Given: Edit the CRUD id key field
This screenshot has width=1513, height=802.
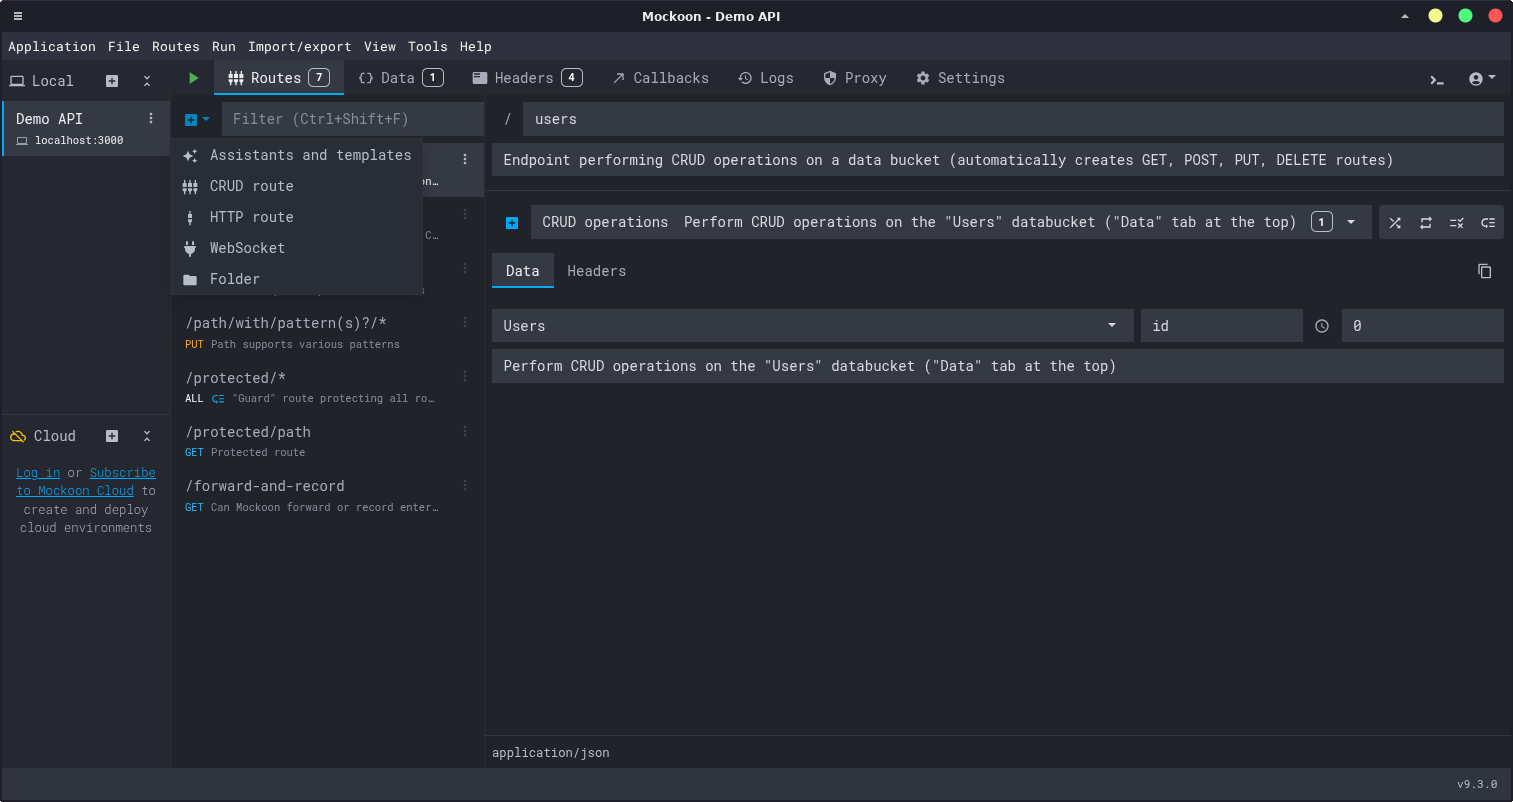Looking at the screenshot, I should (x=1222, y=326).
